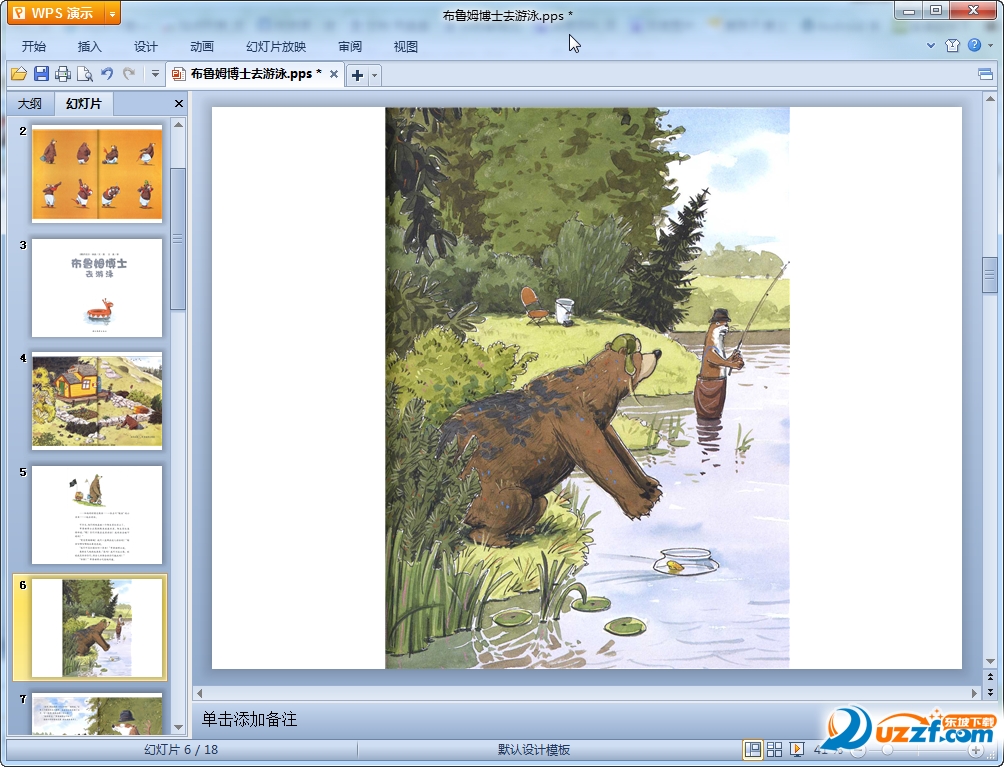Close the 布鲁姆博士去游泳.pps document tab
This screenshot has width=1004, height=767.
(334, 74)
